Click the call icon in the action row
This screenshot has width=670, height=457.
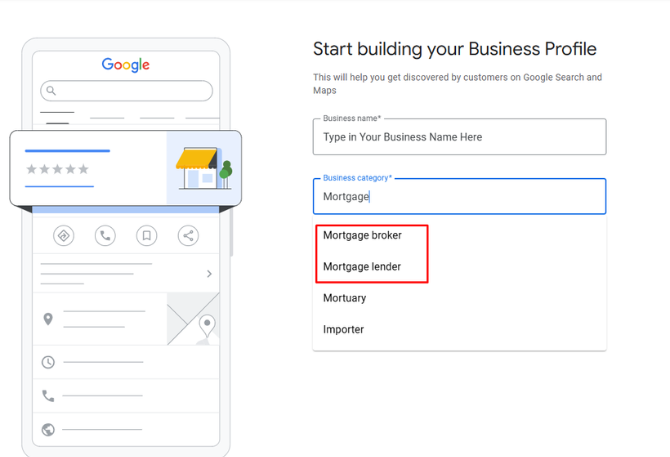(105, 236)
